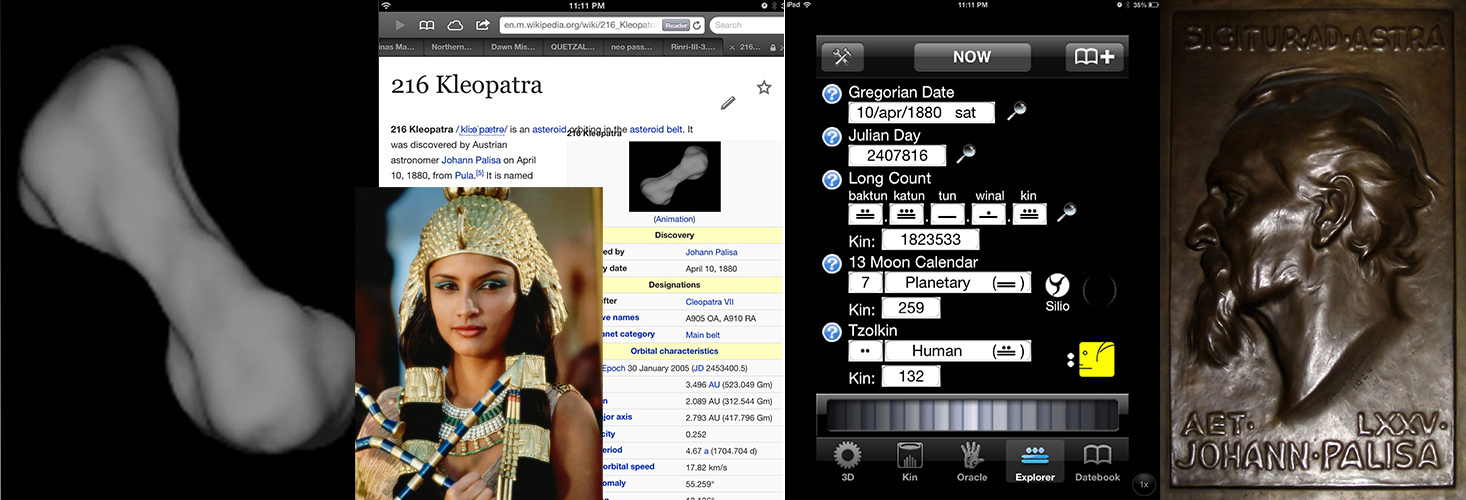Change the Human seal selector
This screenshot has height=500, width=1466.
click(958, 351)
